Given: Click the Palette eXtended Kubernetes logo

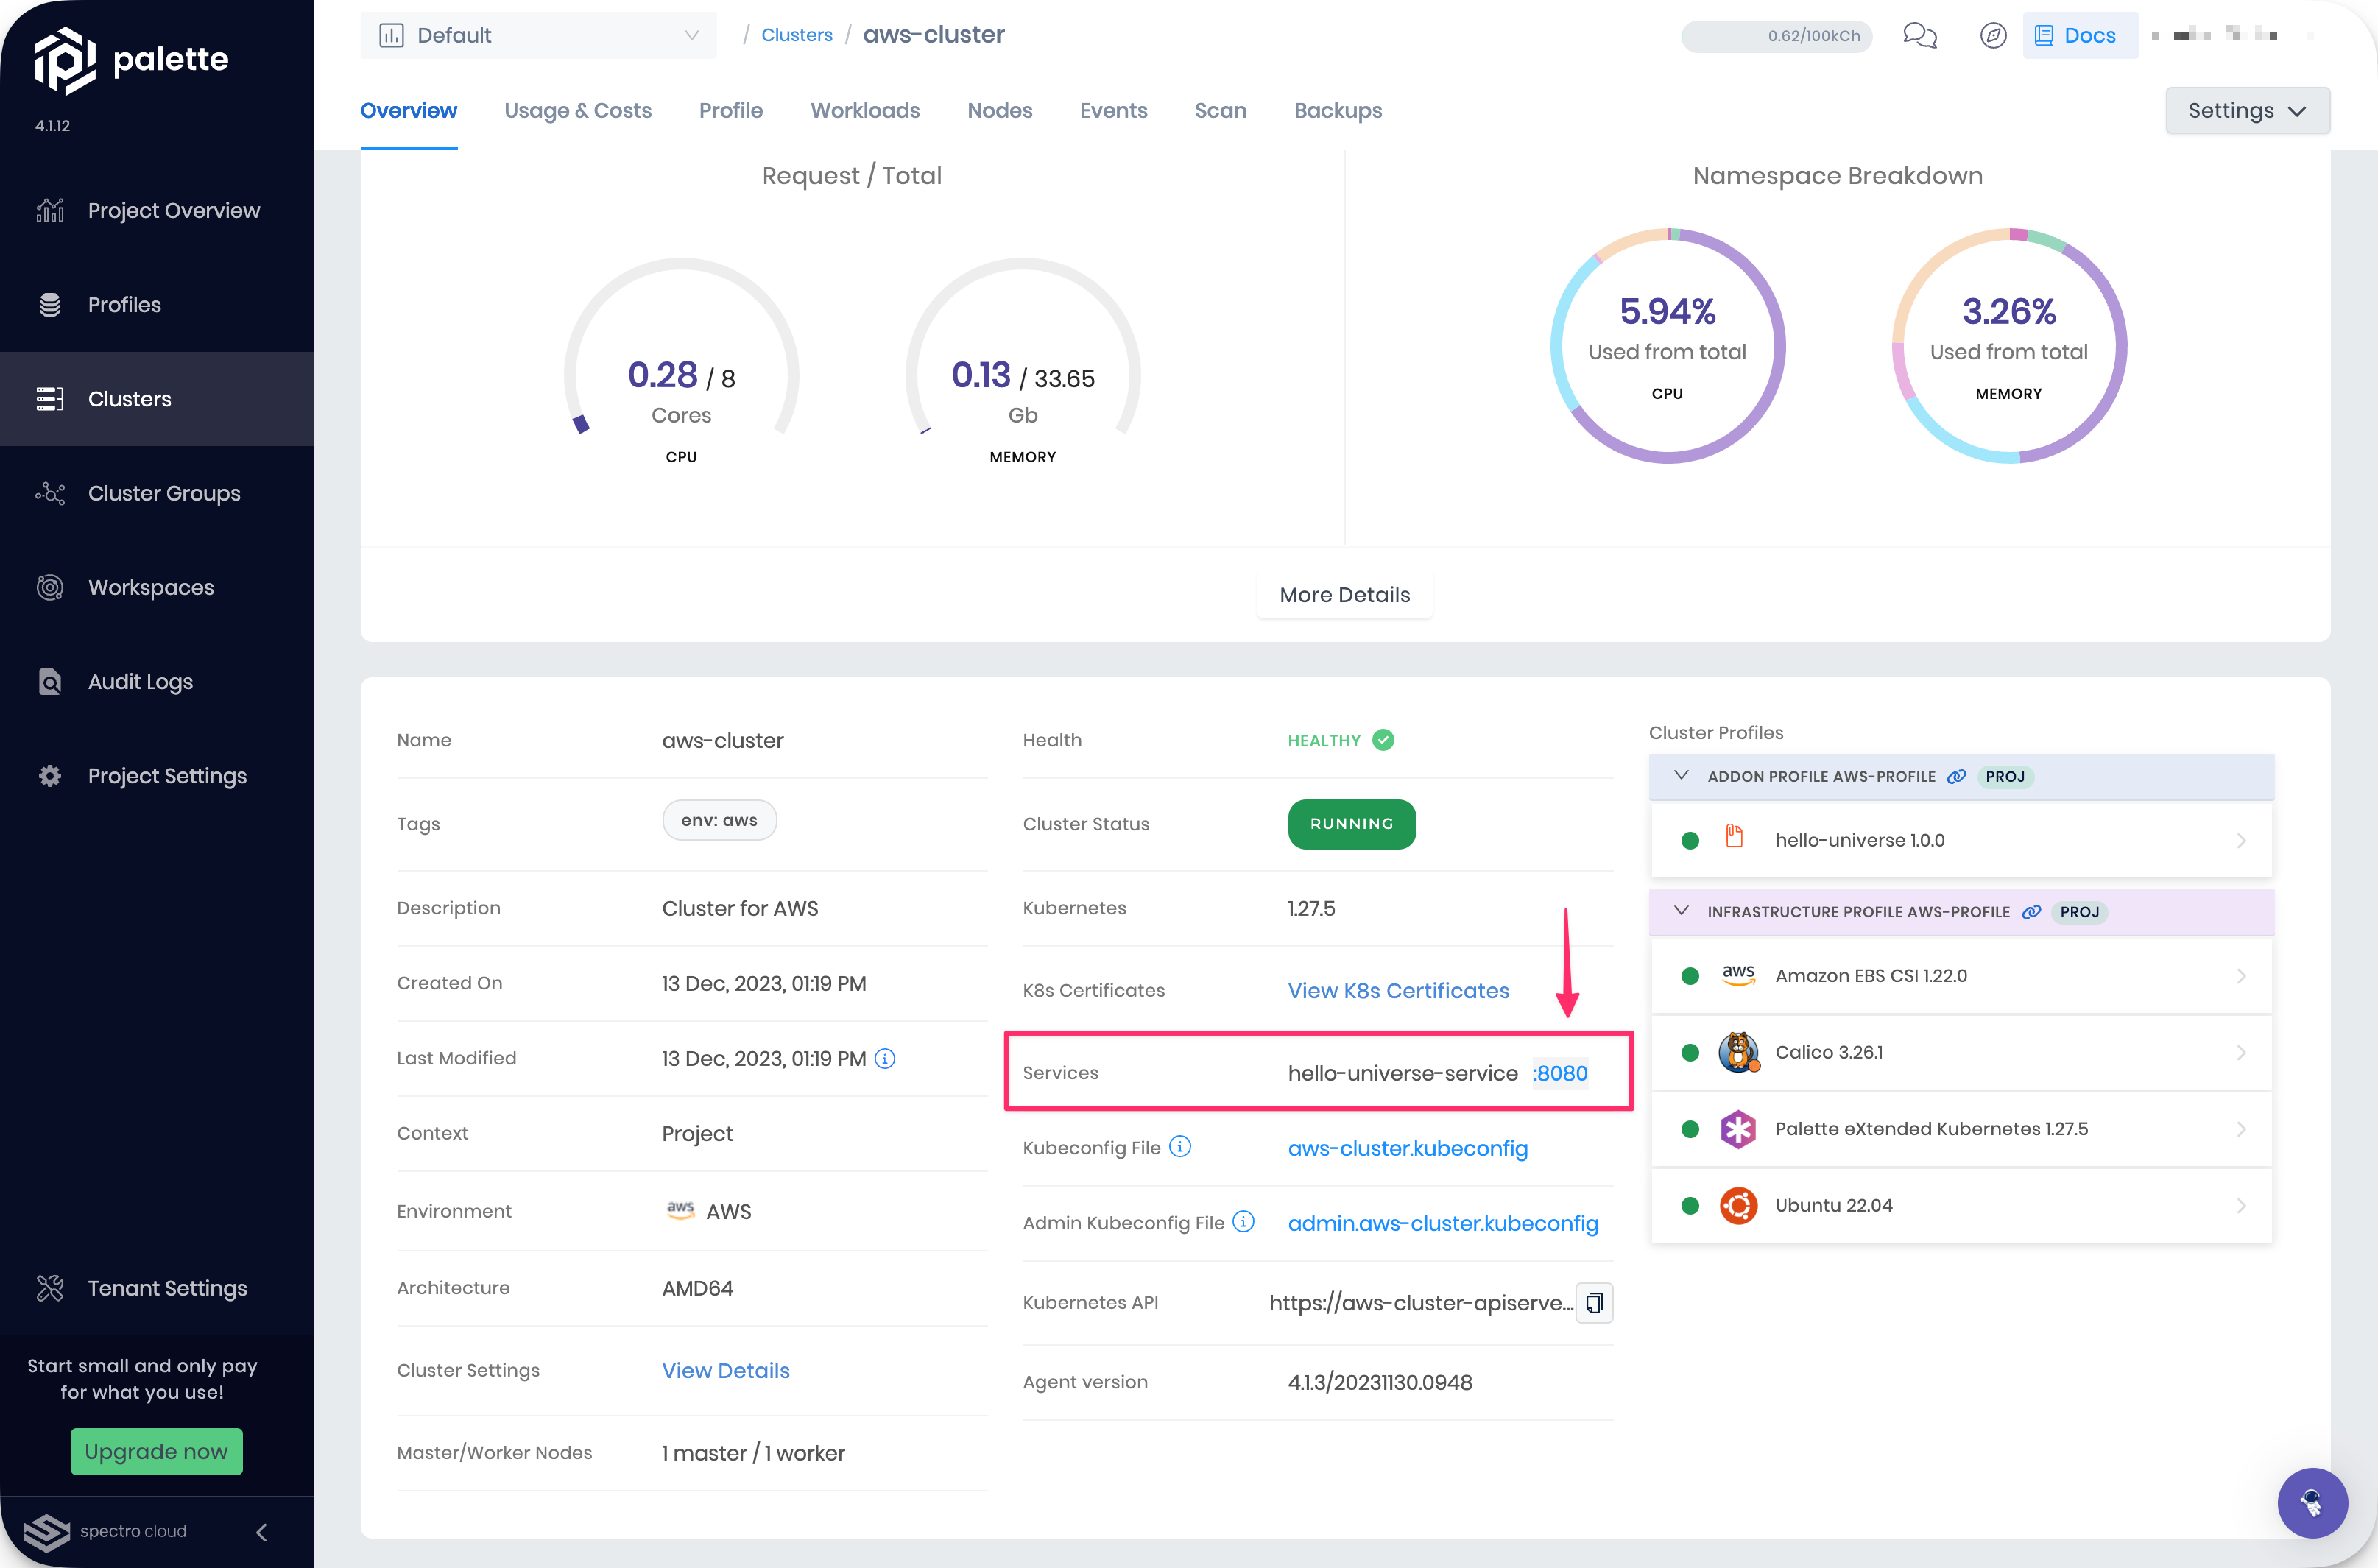Looking at the screenshot, I should [x=1738, y=1129].
